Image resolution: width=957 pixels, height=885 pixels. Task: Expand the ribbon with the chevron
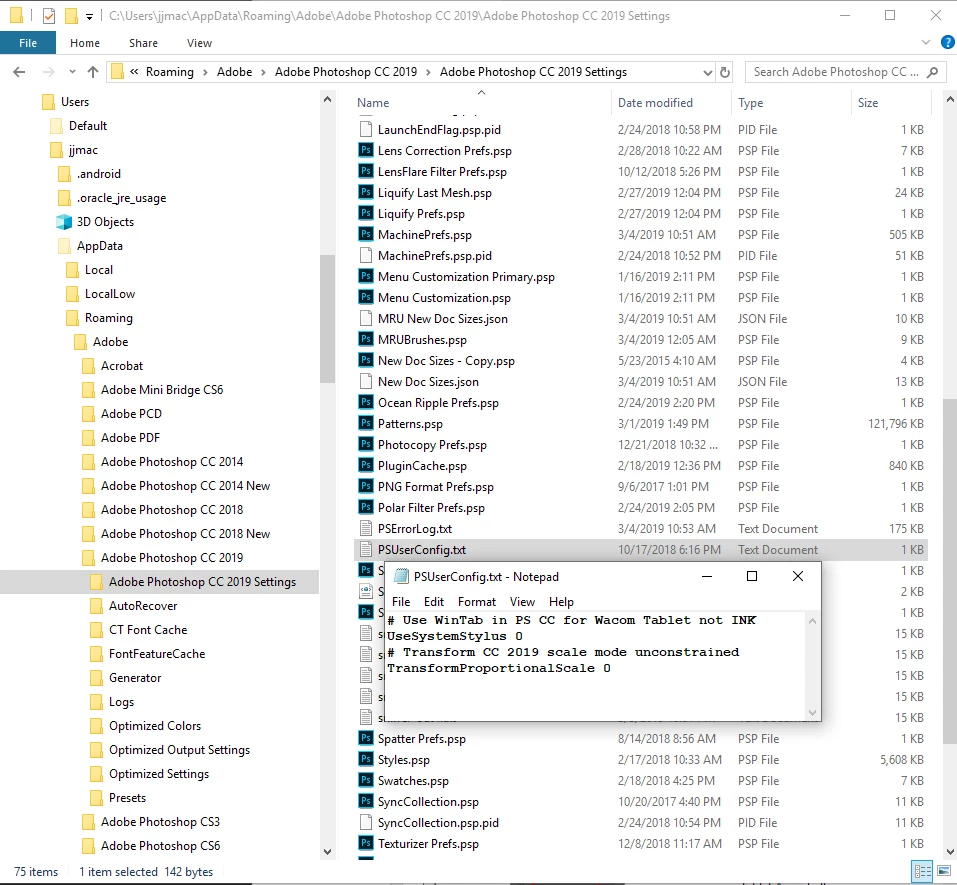coord(926,42)
